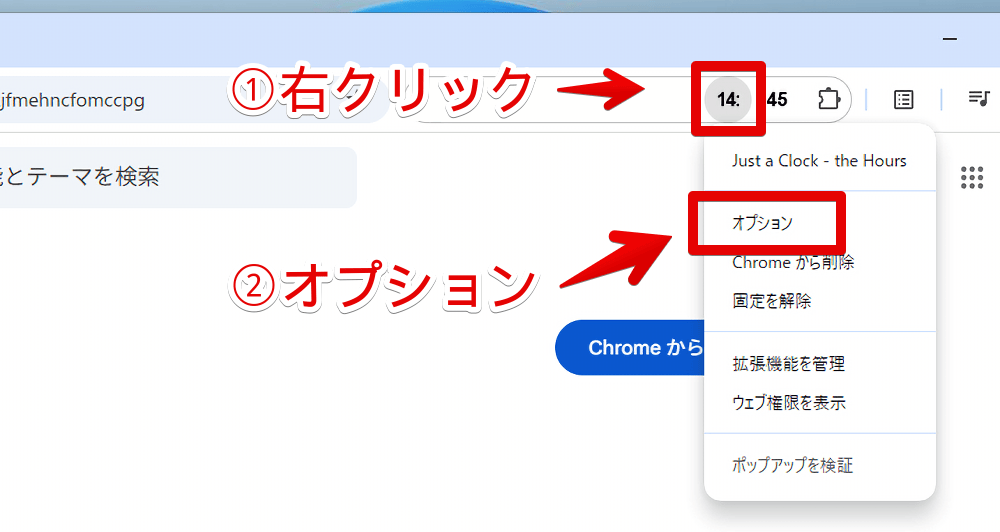This screenshot has width=1000, height=532.
Task: Minimize the Chrome window
Action: 949,39
